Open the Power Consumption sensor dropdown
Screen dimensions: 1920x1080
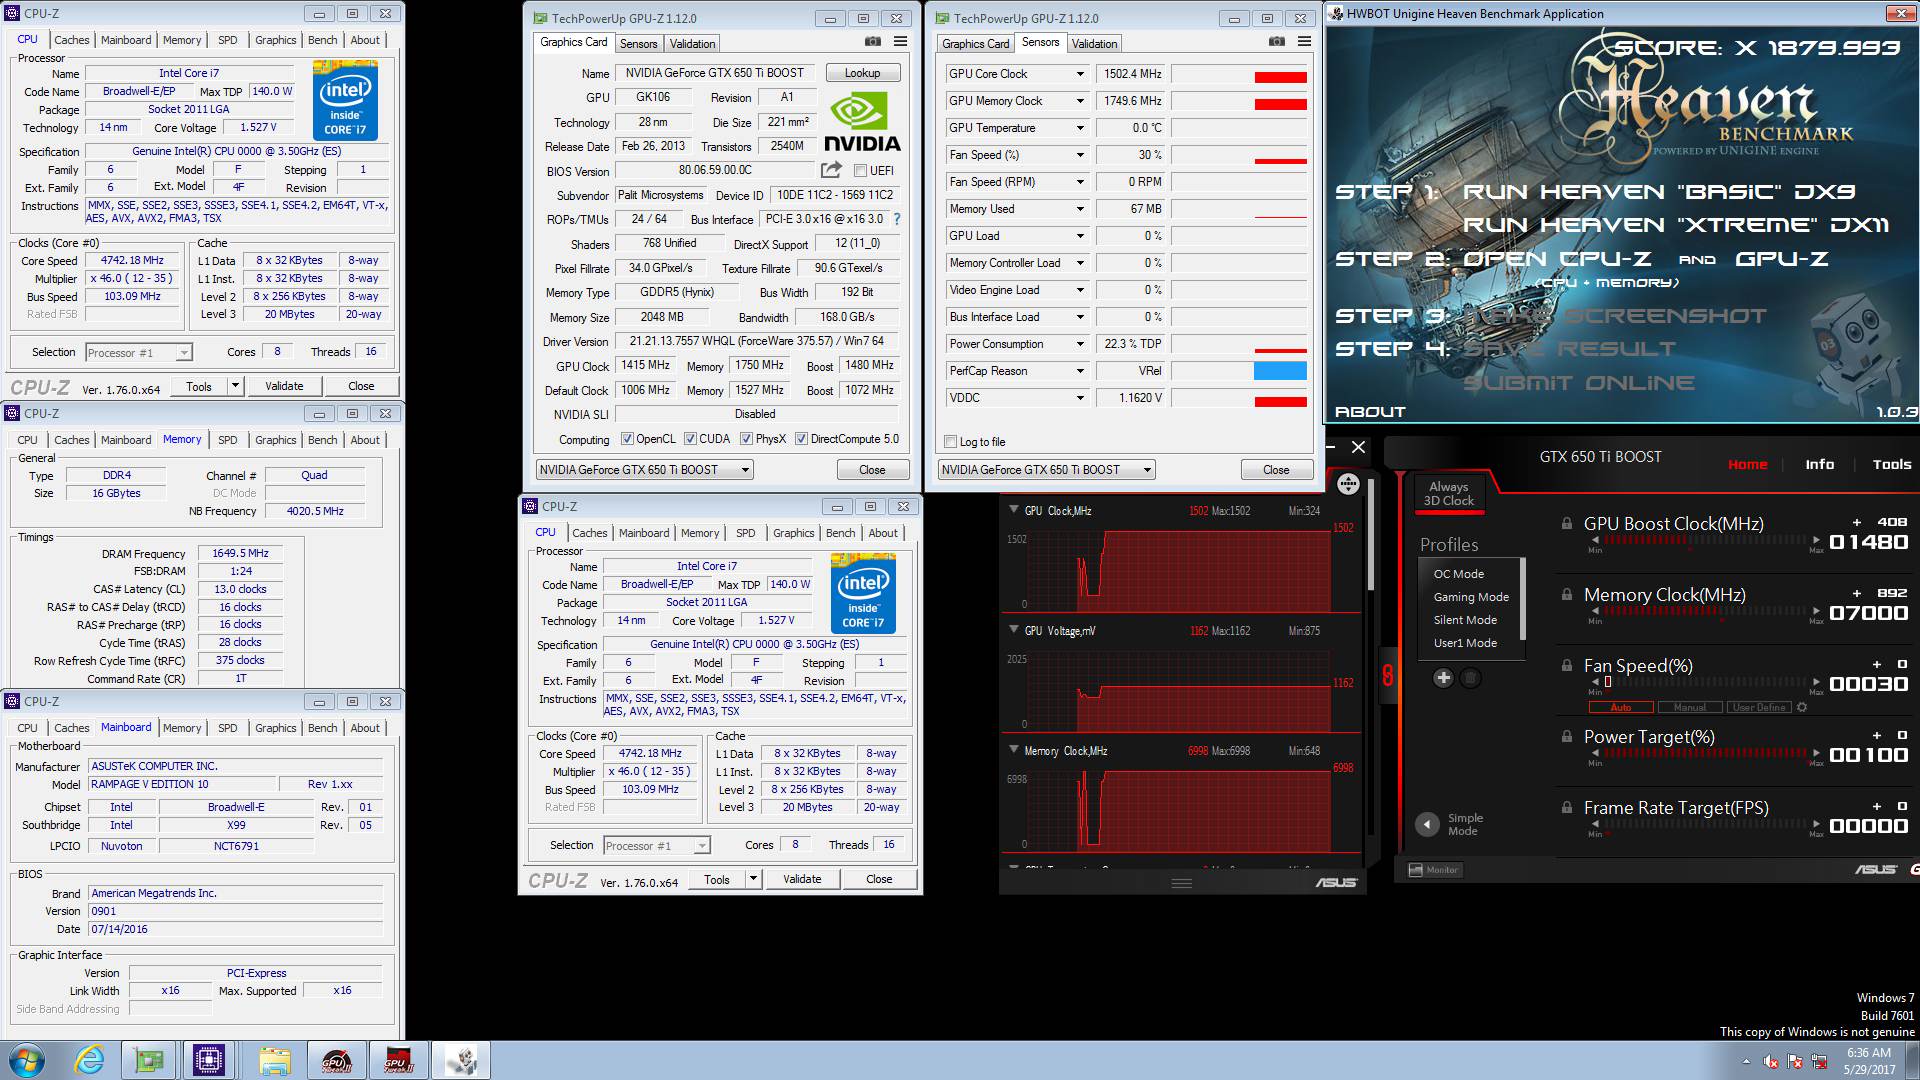coord(1080,344)
